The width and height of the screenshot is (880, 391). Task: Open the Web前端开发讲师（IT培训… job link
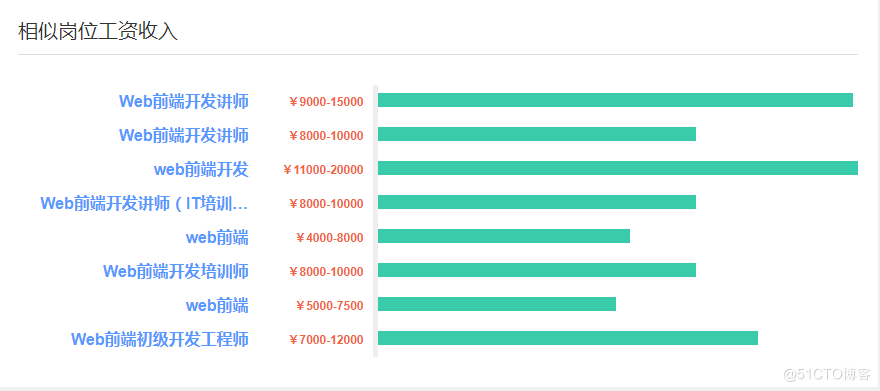(144, 203)
